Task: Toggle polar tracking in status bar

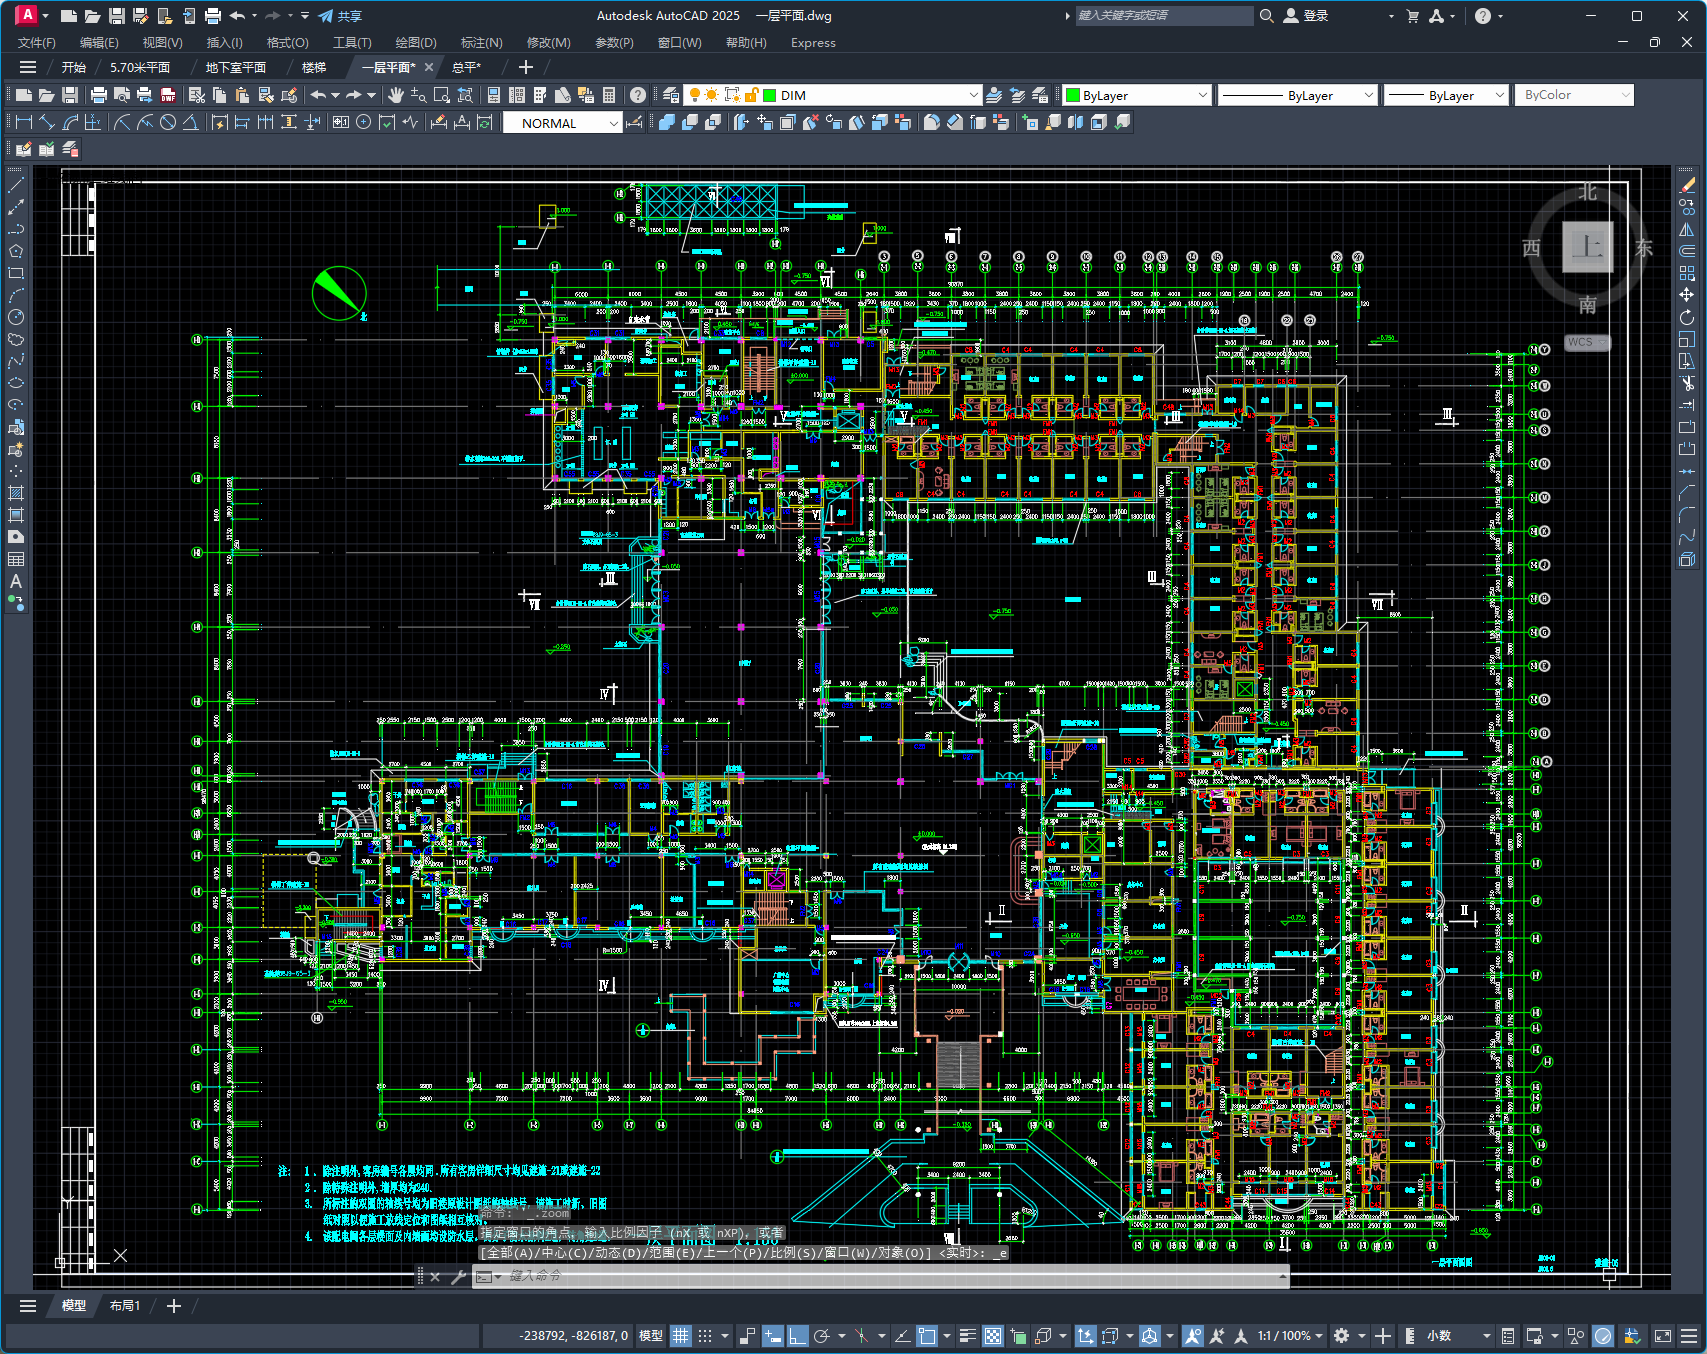Action: (x=822, y=1336)
